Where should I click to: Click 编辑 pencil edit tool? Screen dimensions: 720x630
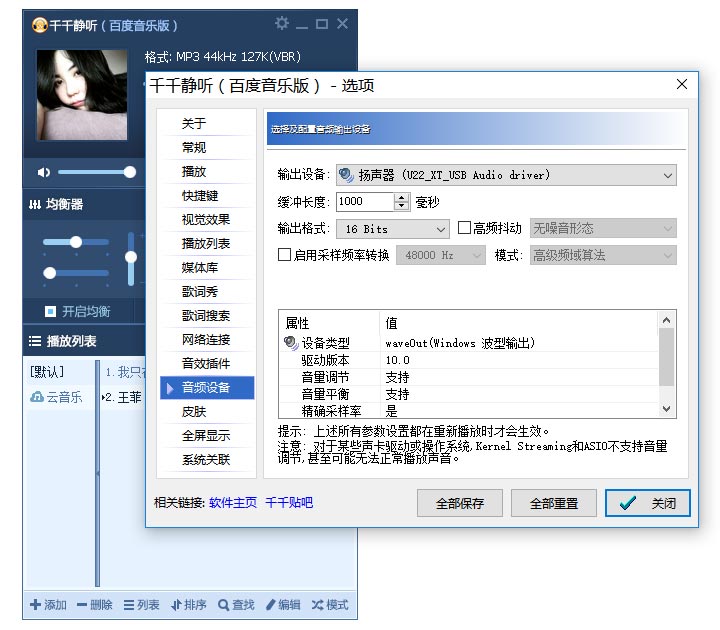(x=283, y=605)
